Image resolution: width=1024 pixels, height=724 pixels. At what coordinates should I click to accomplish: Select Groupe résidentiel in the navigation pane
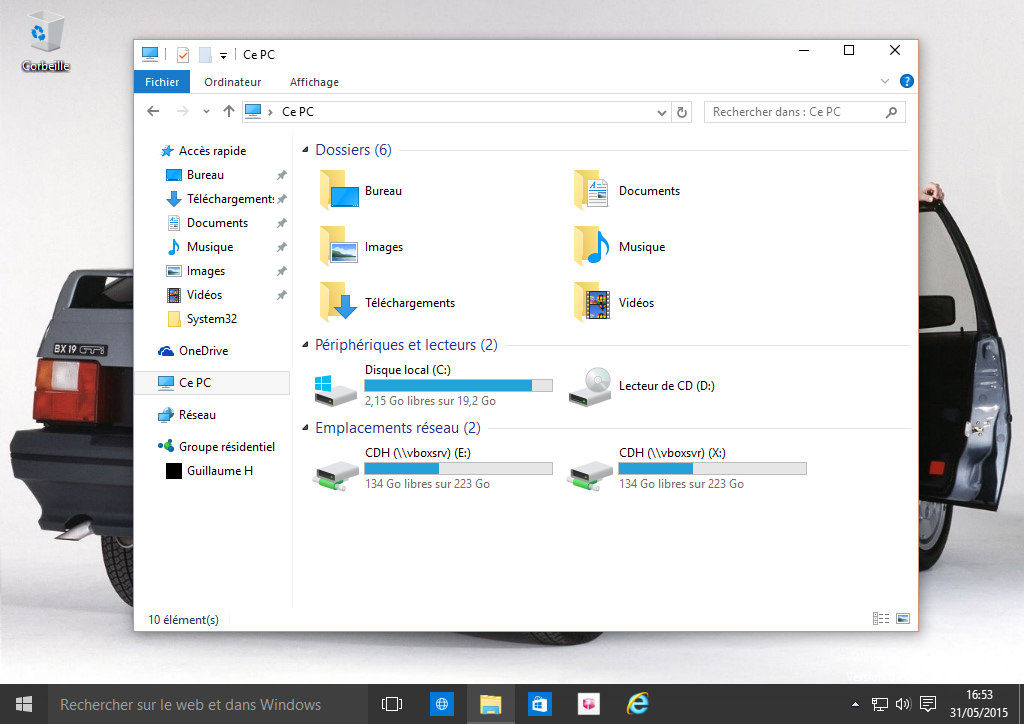(x=216, y=447)
